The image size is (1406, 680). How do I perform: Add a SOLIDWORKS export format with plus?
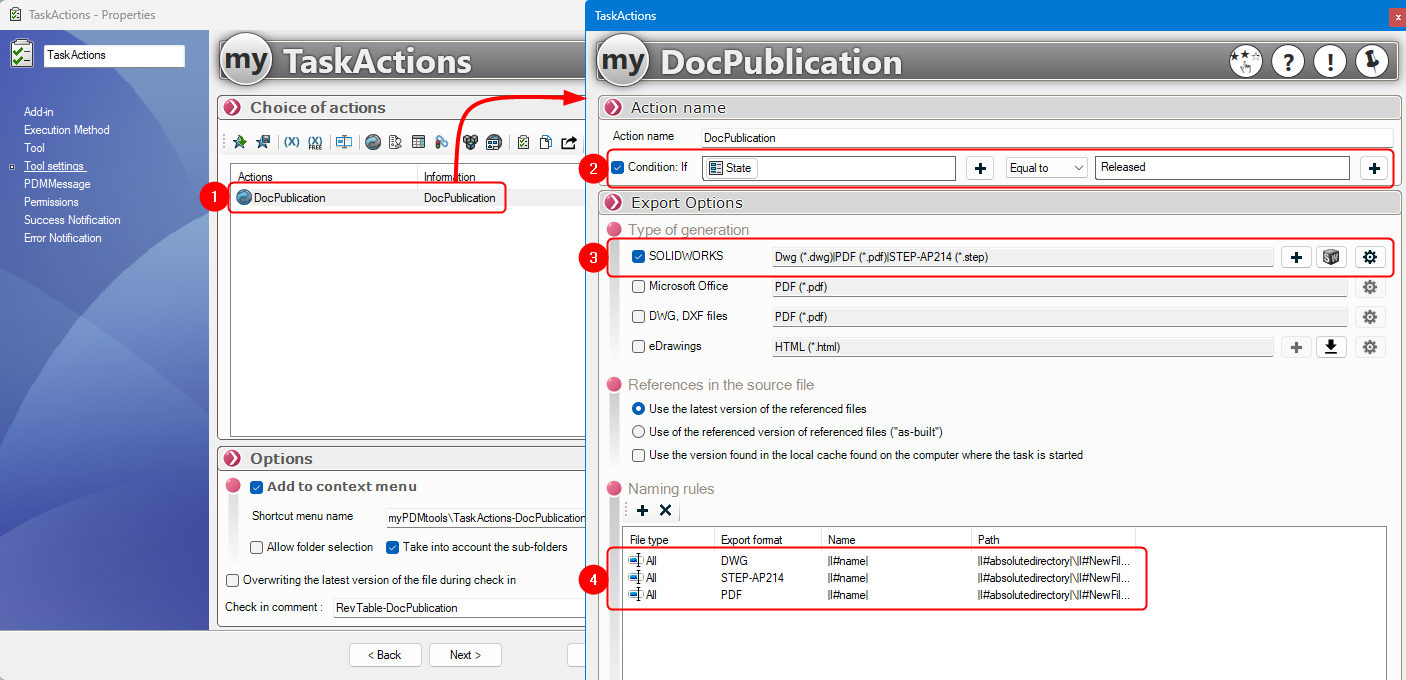[x=1297, y=257]
